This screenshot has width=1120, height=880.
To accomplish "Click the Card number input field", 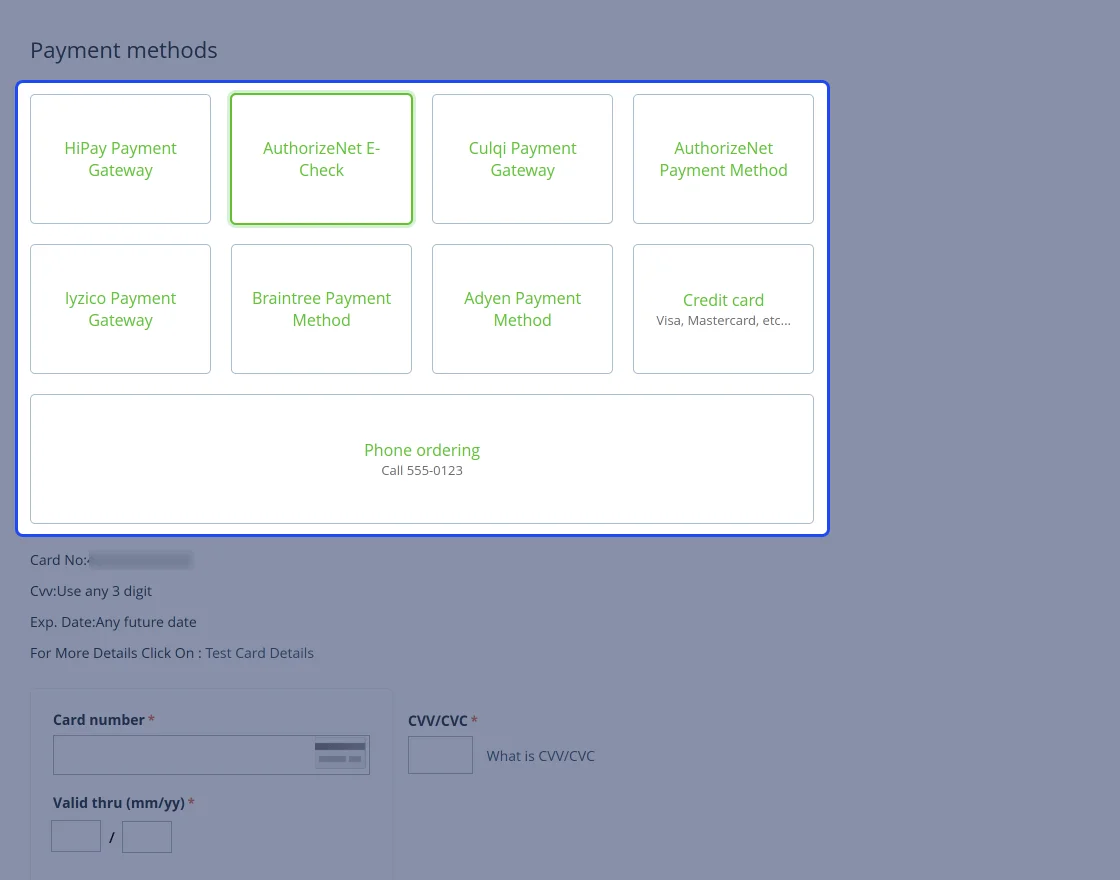I will coord(211,755).
